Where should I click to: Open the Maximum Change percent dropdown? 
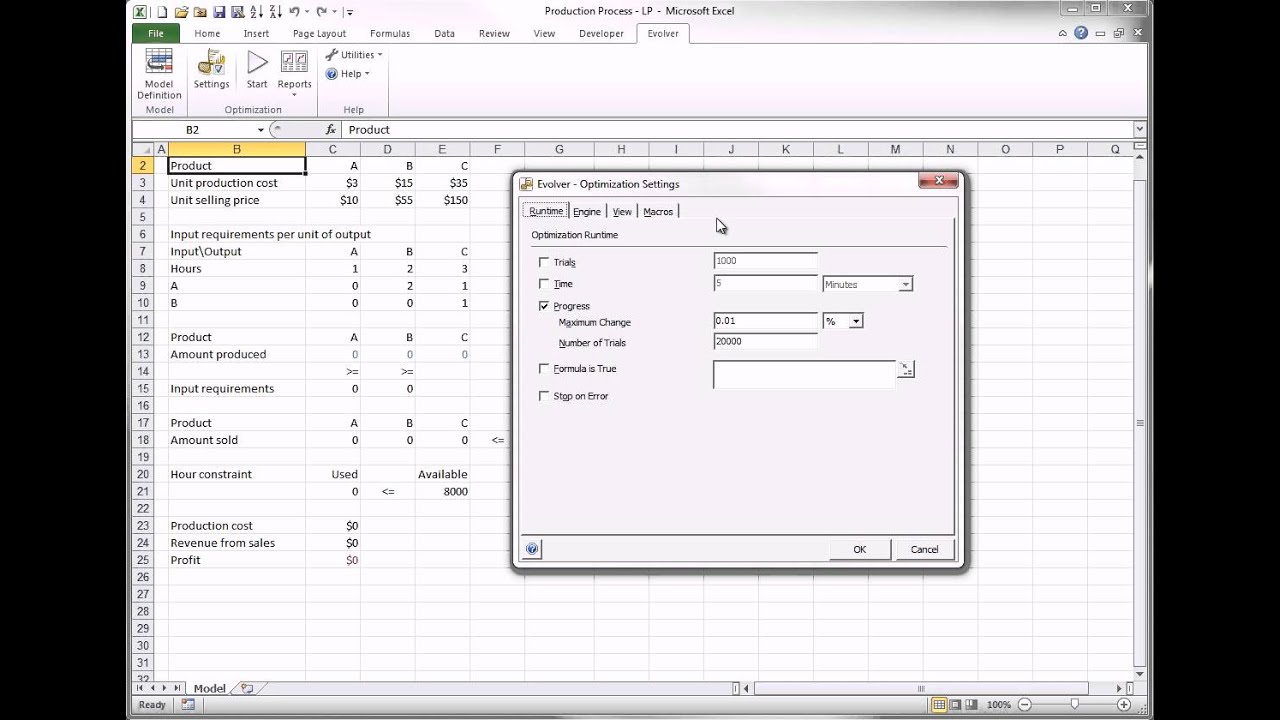click(x=856, y=322)
